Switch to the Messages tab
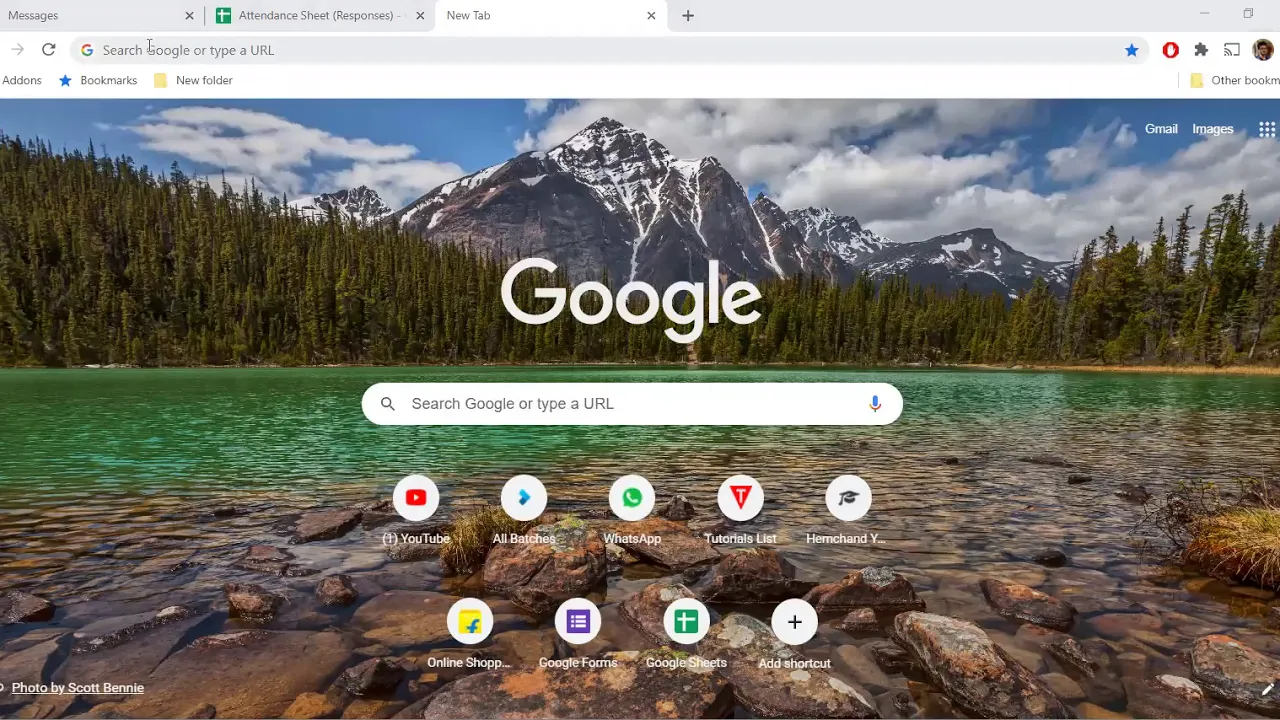Screen dimensions: 1280x720 98,16
